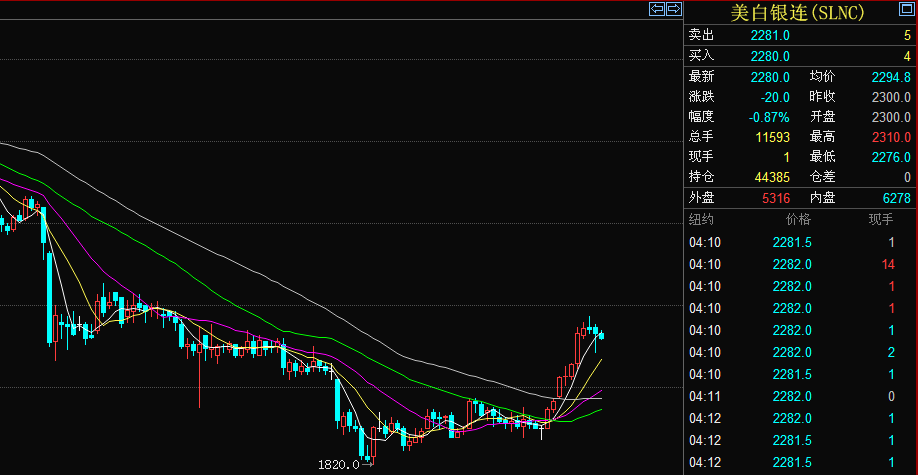
Task: Click the left arrow navigation icon
Action: (657, 9)
